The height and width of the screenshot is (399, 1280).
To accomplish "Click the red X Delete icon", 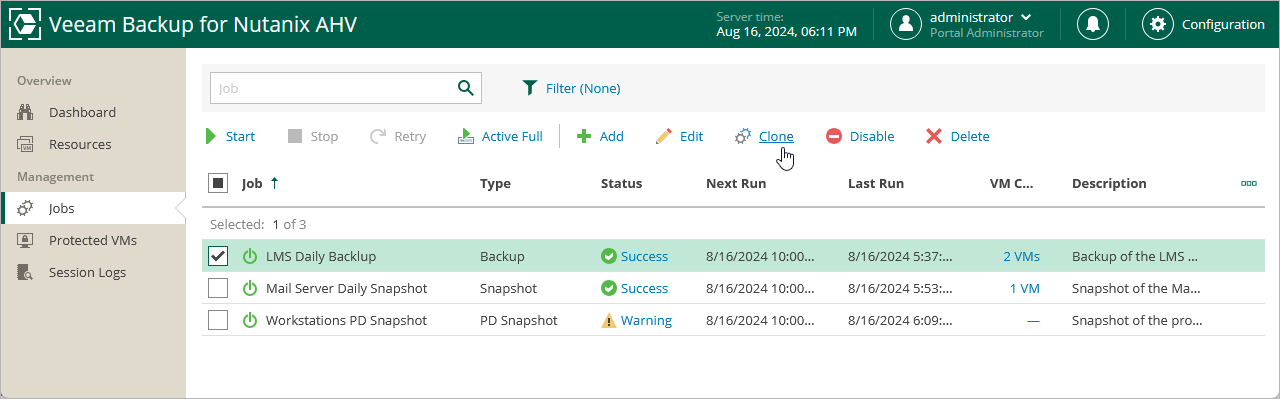I will click(x=934, y=136).
